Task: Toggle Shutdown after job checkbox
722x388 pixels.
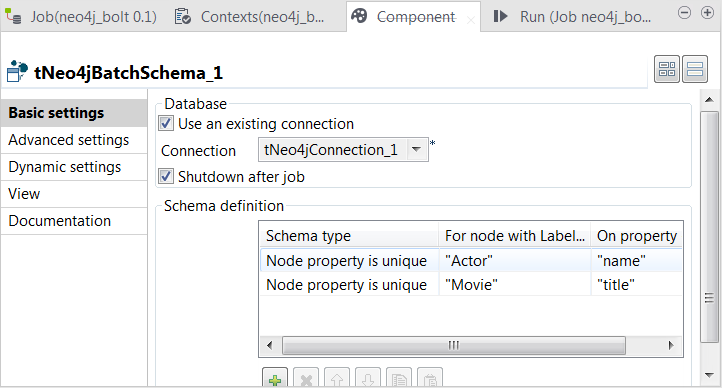Action: (166, 176)
